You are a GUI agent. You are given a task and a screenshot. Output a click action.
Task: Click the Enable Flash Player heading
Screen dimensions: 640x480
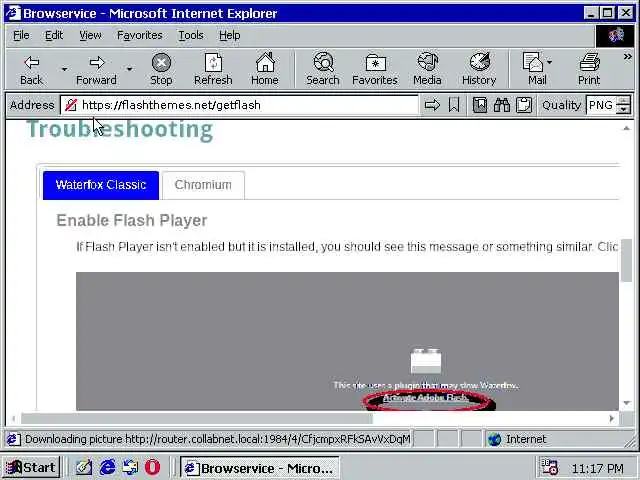point(132,220)
